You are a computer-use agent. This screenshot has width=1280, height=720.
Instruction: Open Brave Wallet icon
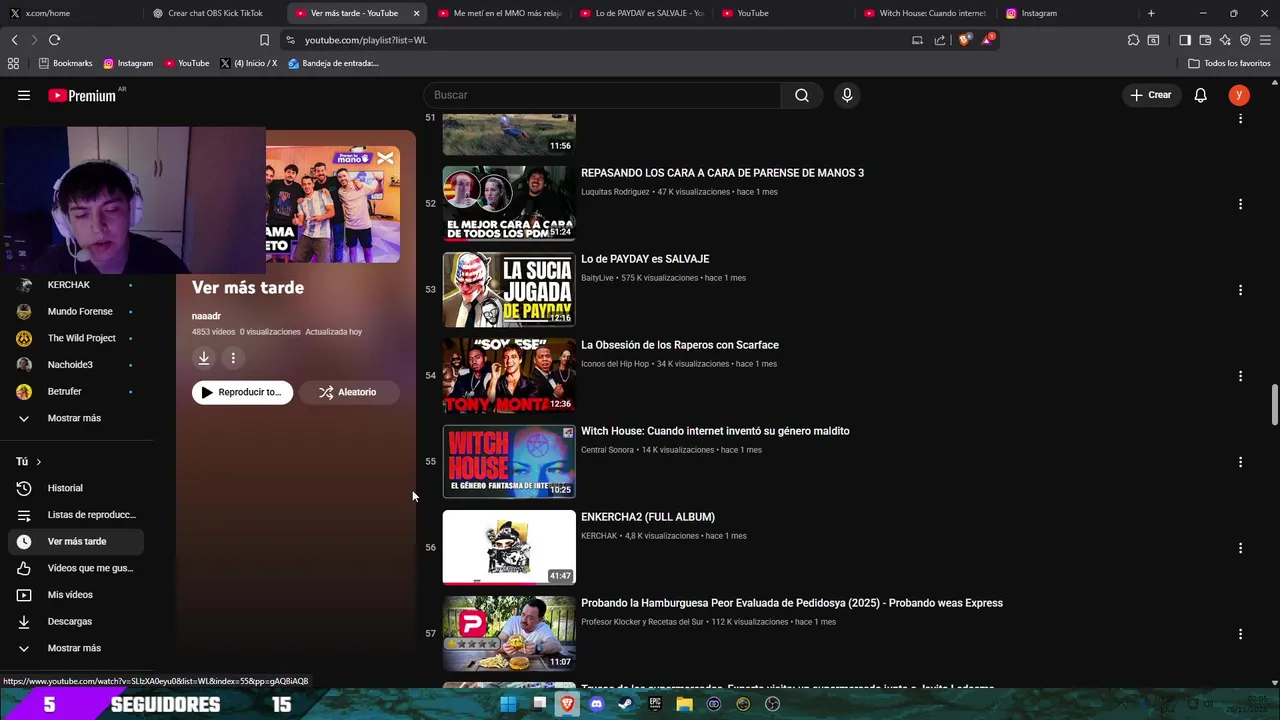pos(1205,40)
